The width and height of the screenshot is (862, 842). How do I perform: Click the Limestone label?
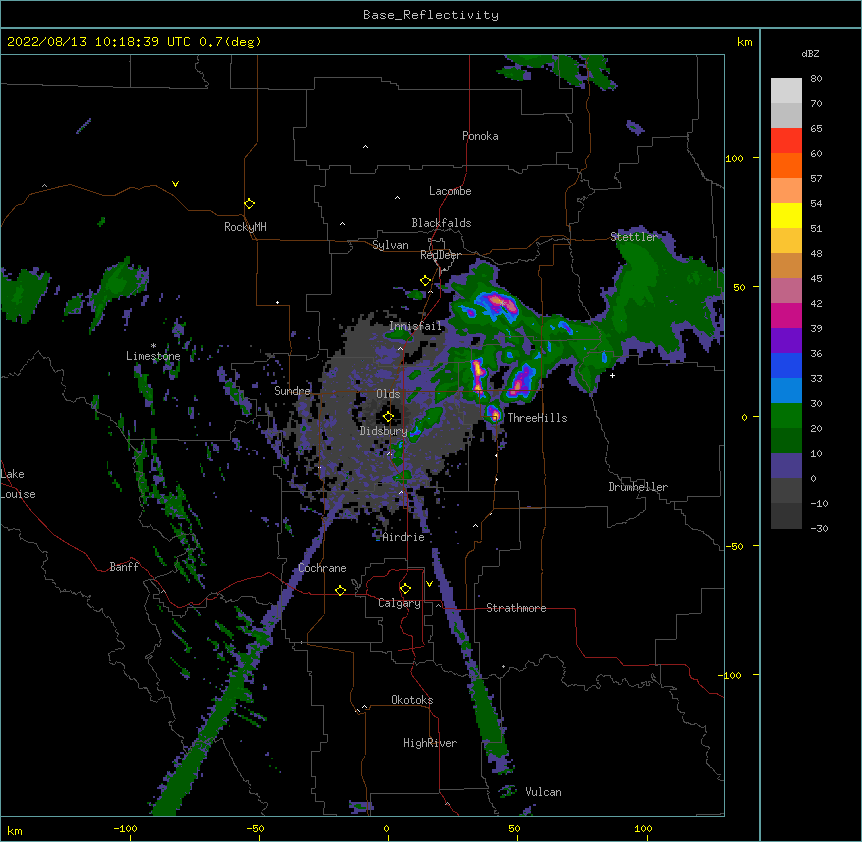(x=153, y=356)
